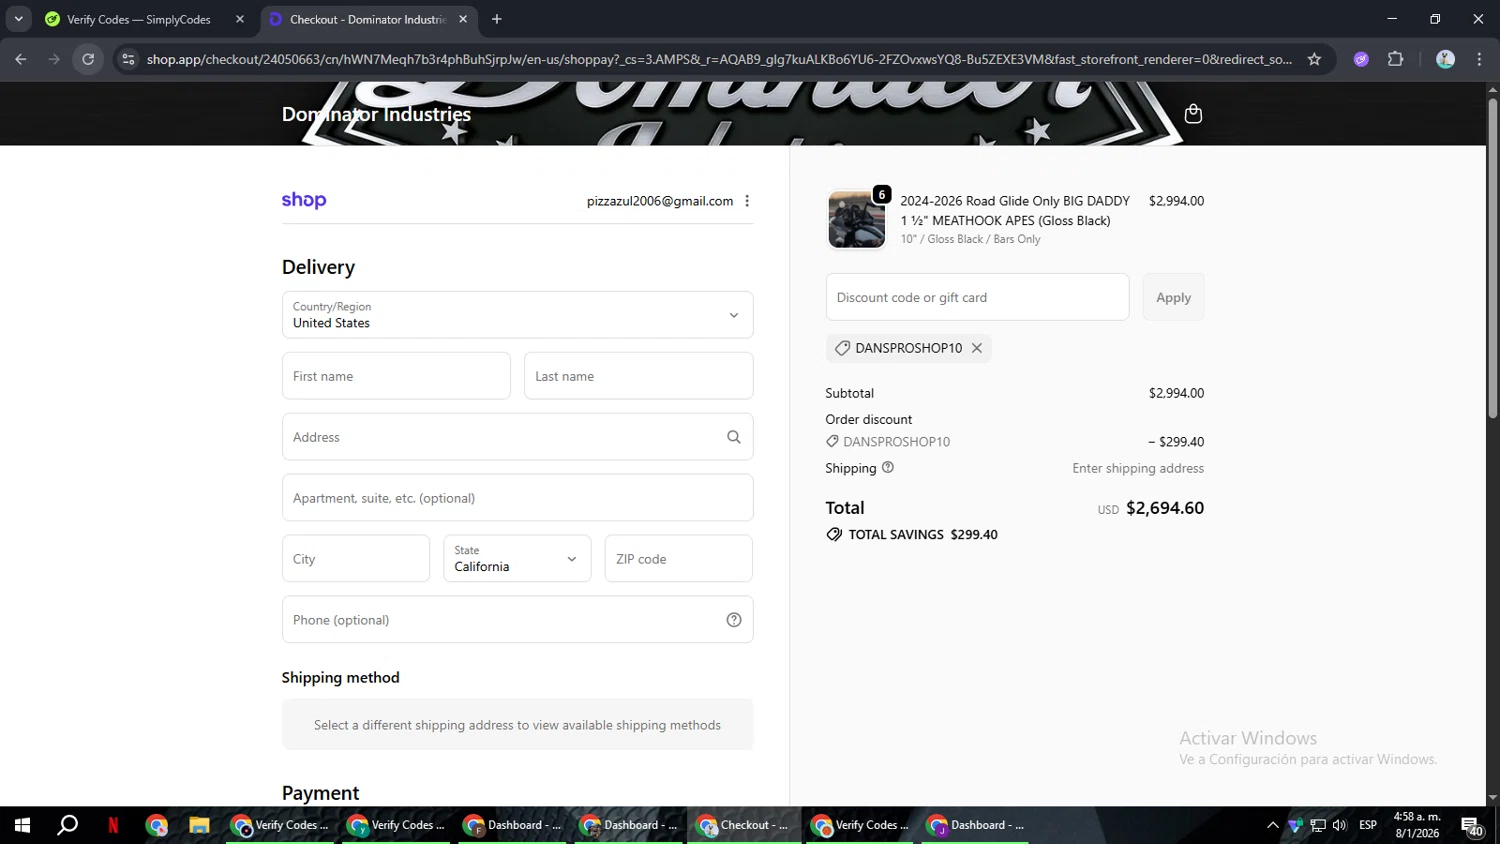Viewport: 1500px width, 844px height.
Task: Switch to the Checkout taskbar window
Action: click(744, 825)
